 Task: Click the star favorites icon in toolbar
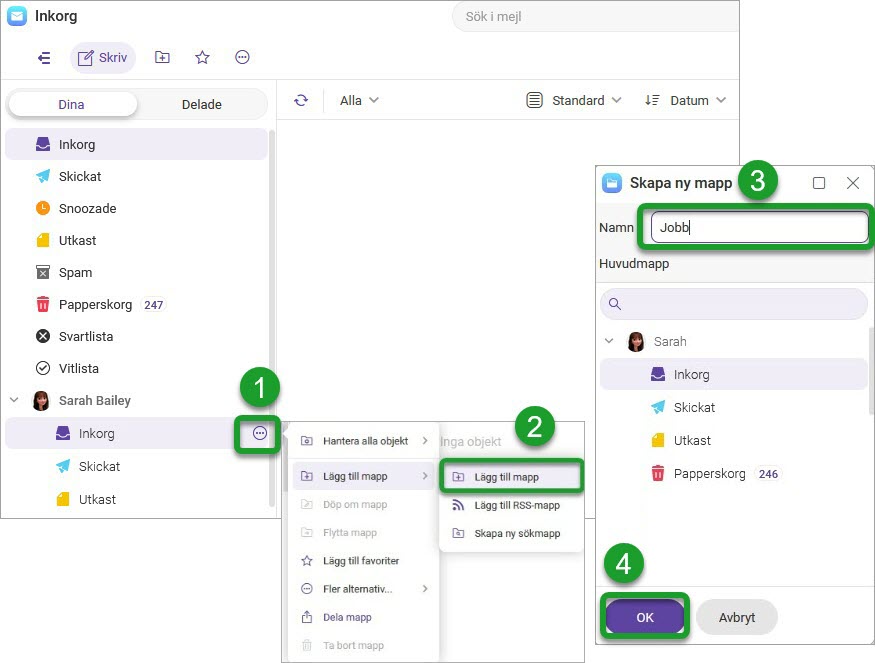click(202, 58)
